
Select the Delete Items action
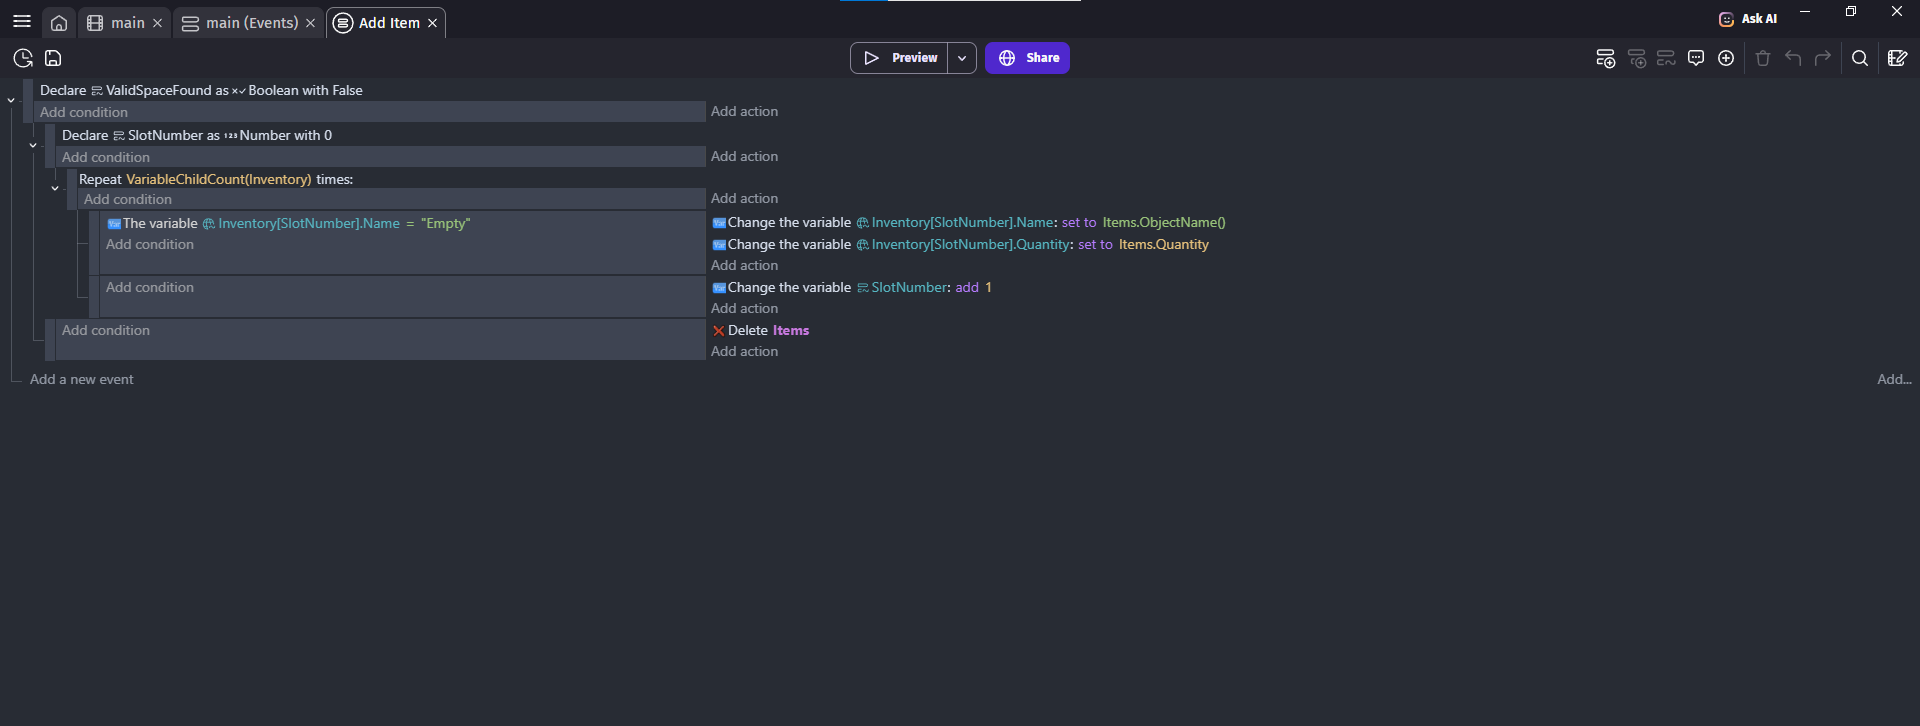(x=768, y=330)
